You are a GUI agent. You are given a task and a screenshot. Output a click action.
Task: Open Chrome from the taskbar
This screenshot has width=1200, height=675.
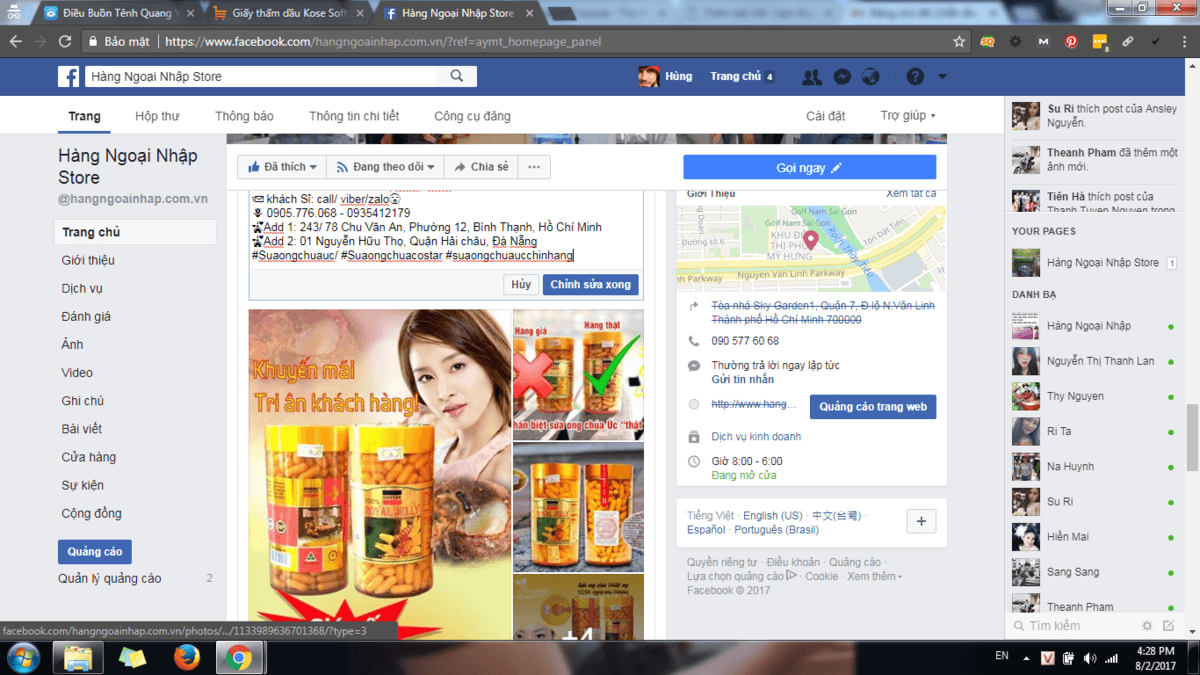[x=238, y=657]
